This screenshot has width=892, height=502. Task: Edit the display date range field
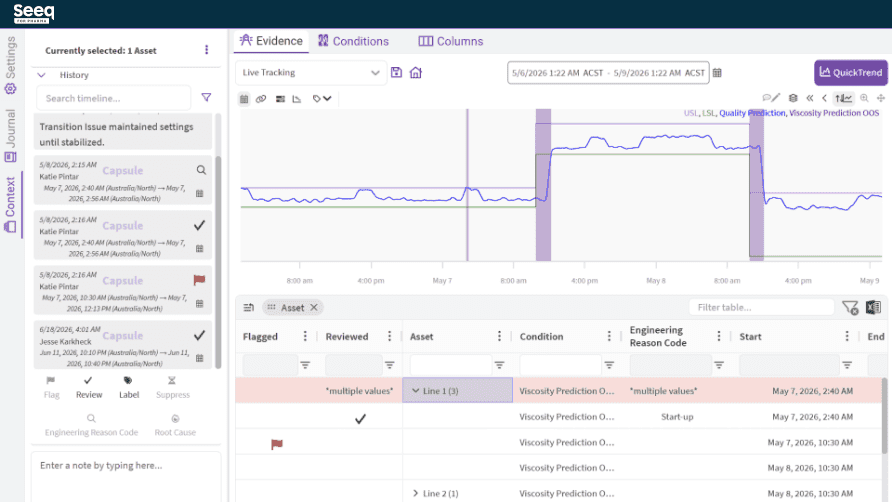tap(608, 73)
